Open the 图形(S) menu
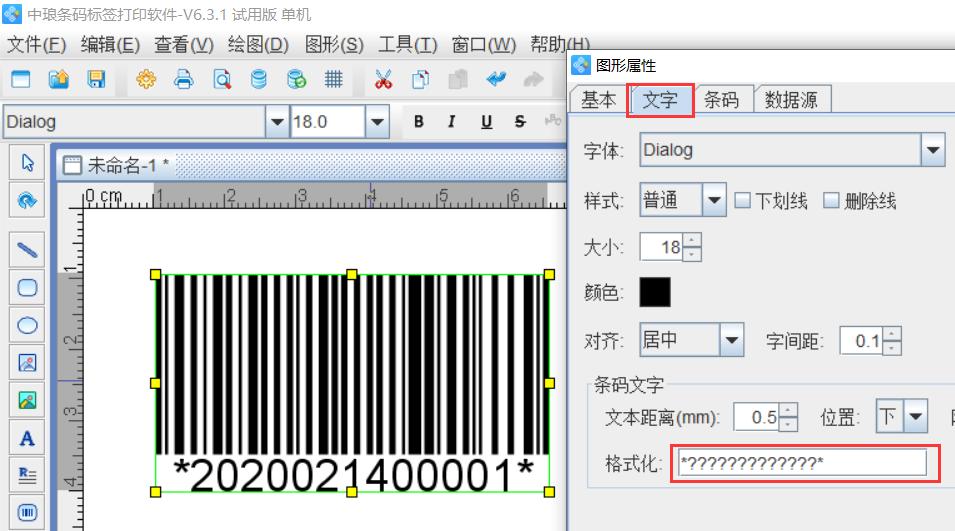 point(334,44)
